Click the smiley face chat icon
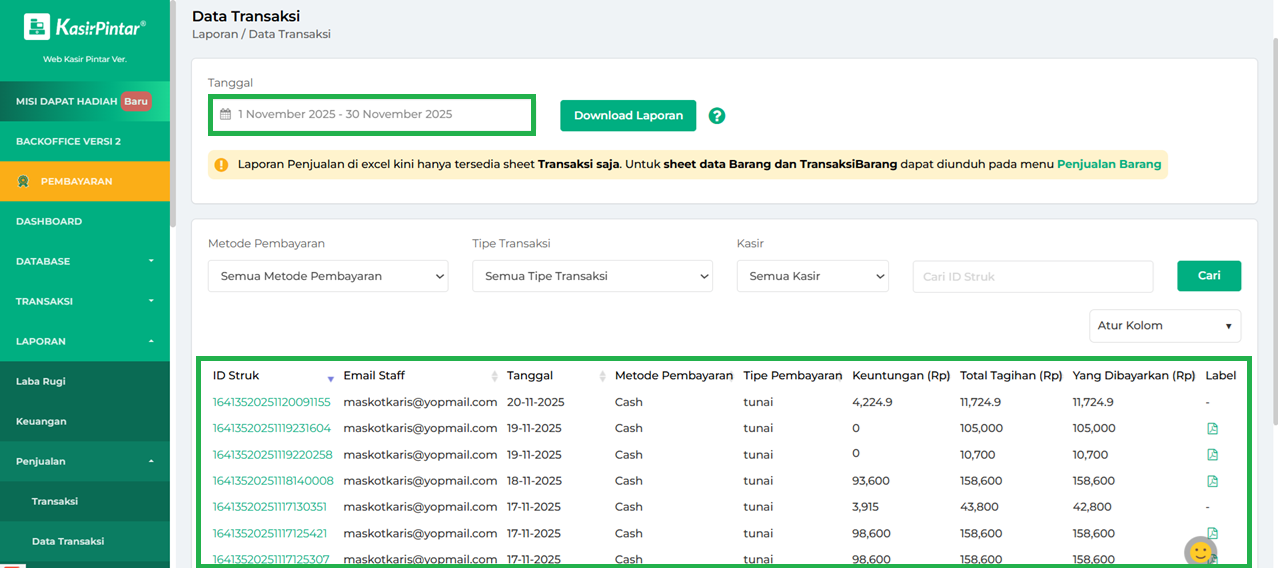The image size is (1278, 568). (x=1200, y=551)
